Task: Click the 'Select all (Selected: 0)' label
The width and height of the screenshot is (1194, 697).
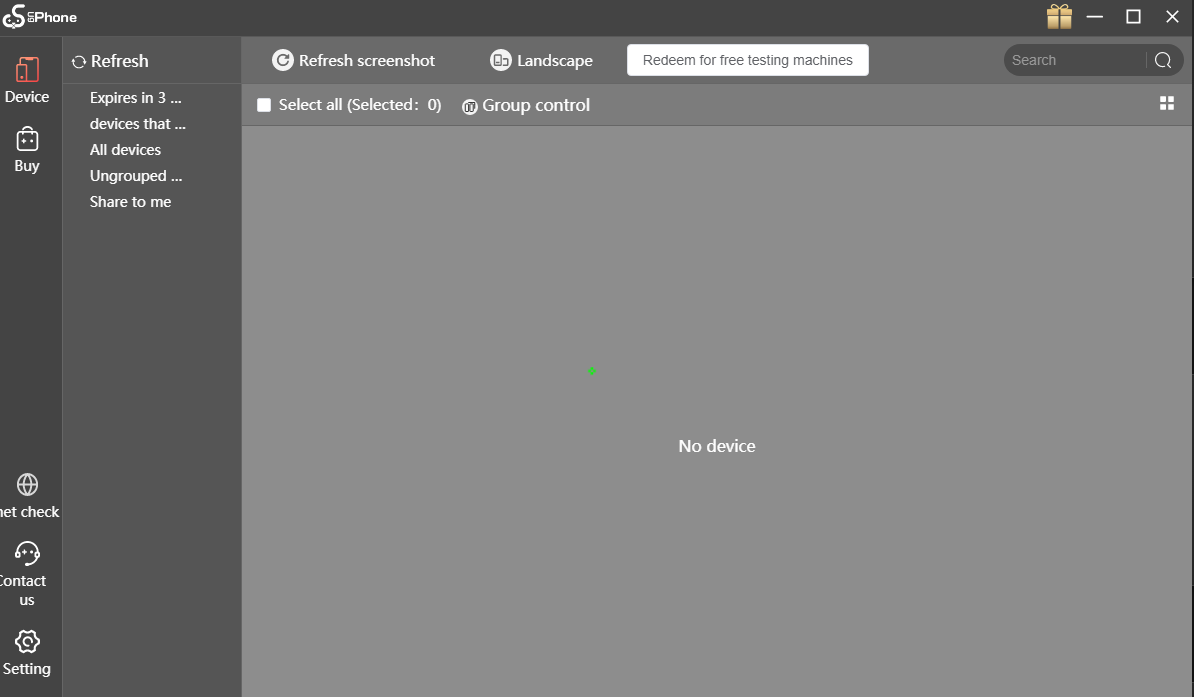Action: [x=360, y=105]
